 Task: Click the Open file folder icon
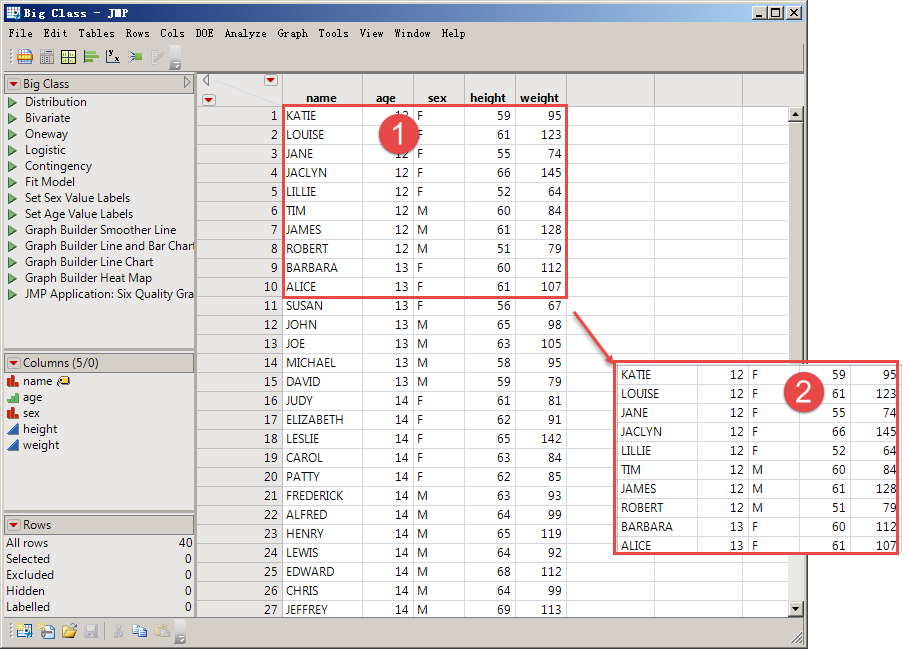(x=69, y=631)
